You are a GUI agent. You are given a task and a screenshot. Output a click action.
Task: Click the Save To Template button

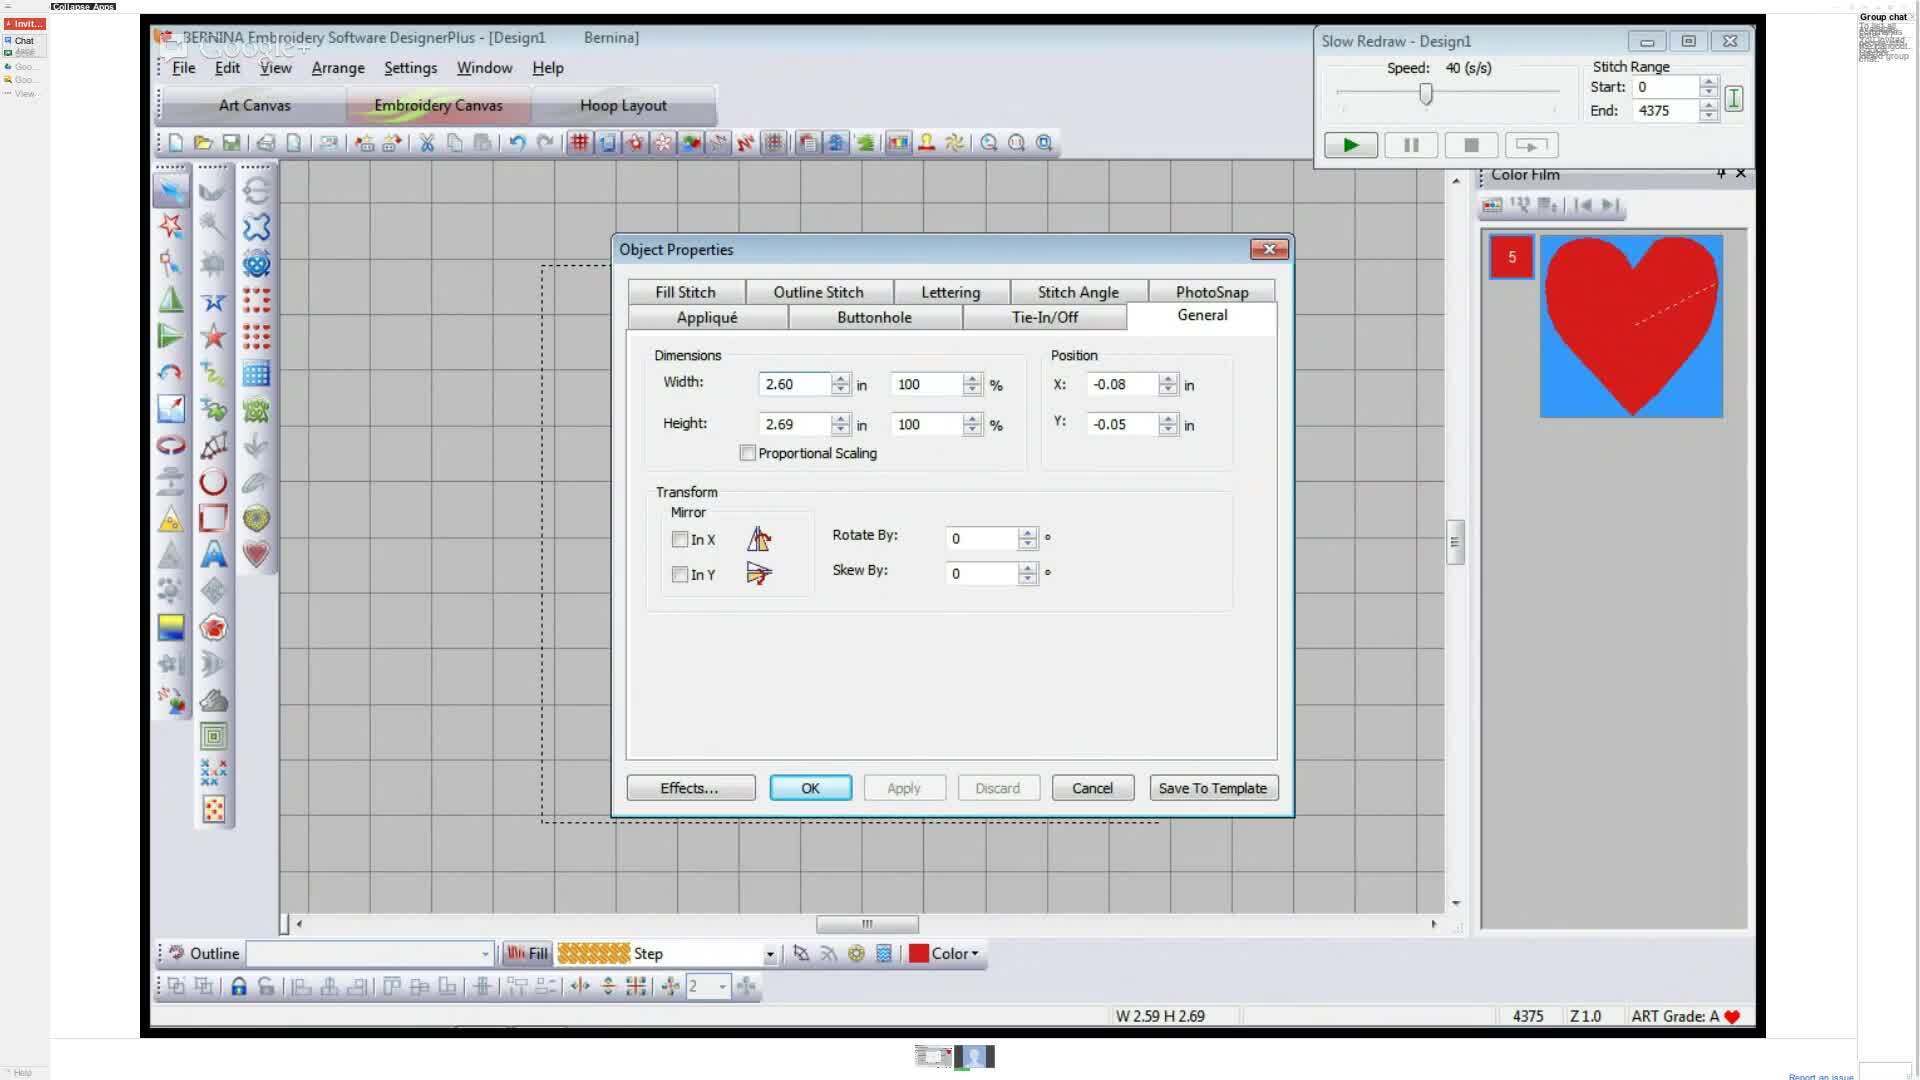click(x=1213, y=787)
